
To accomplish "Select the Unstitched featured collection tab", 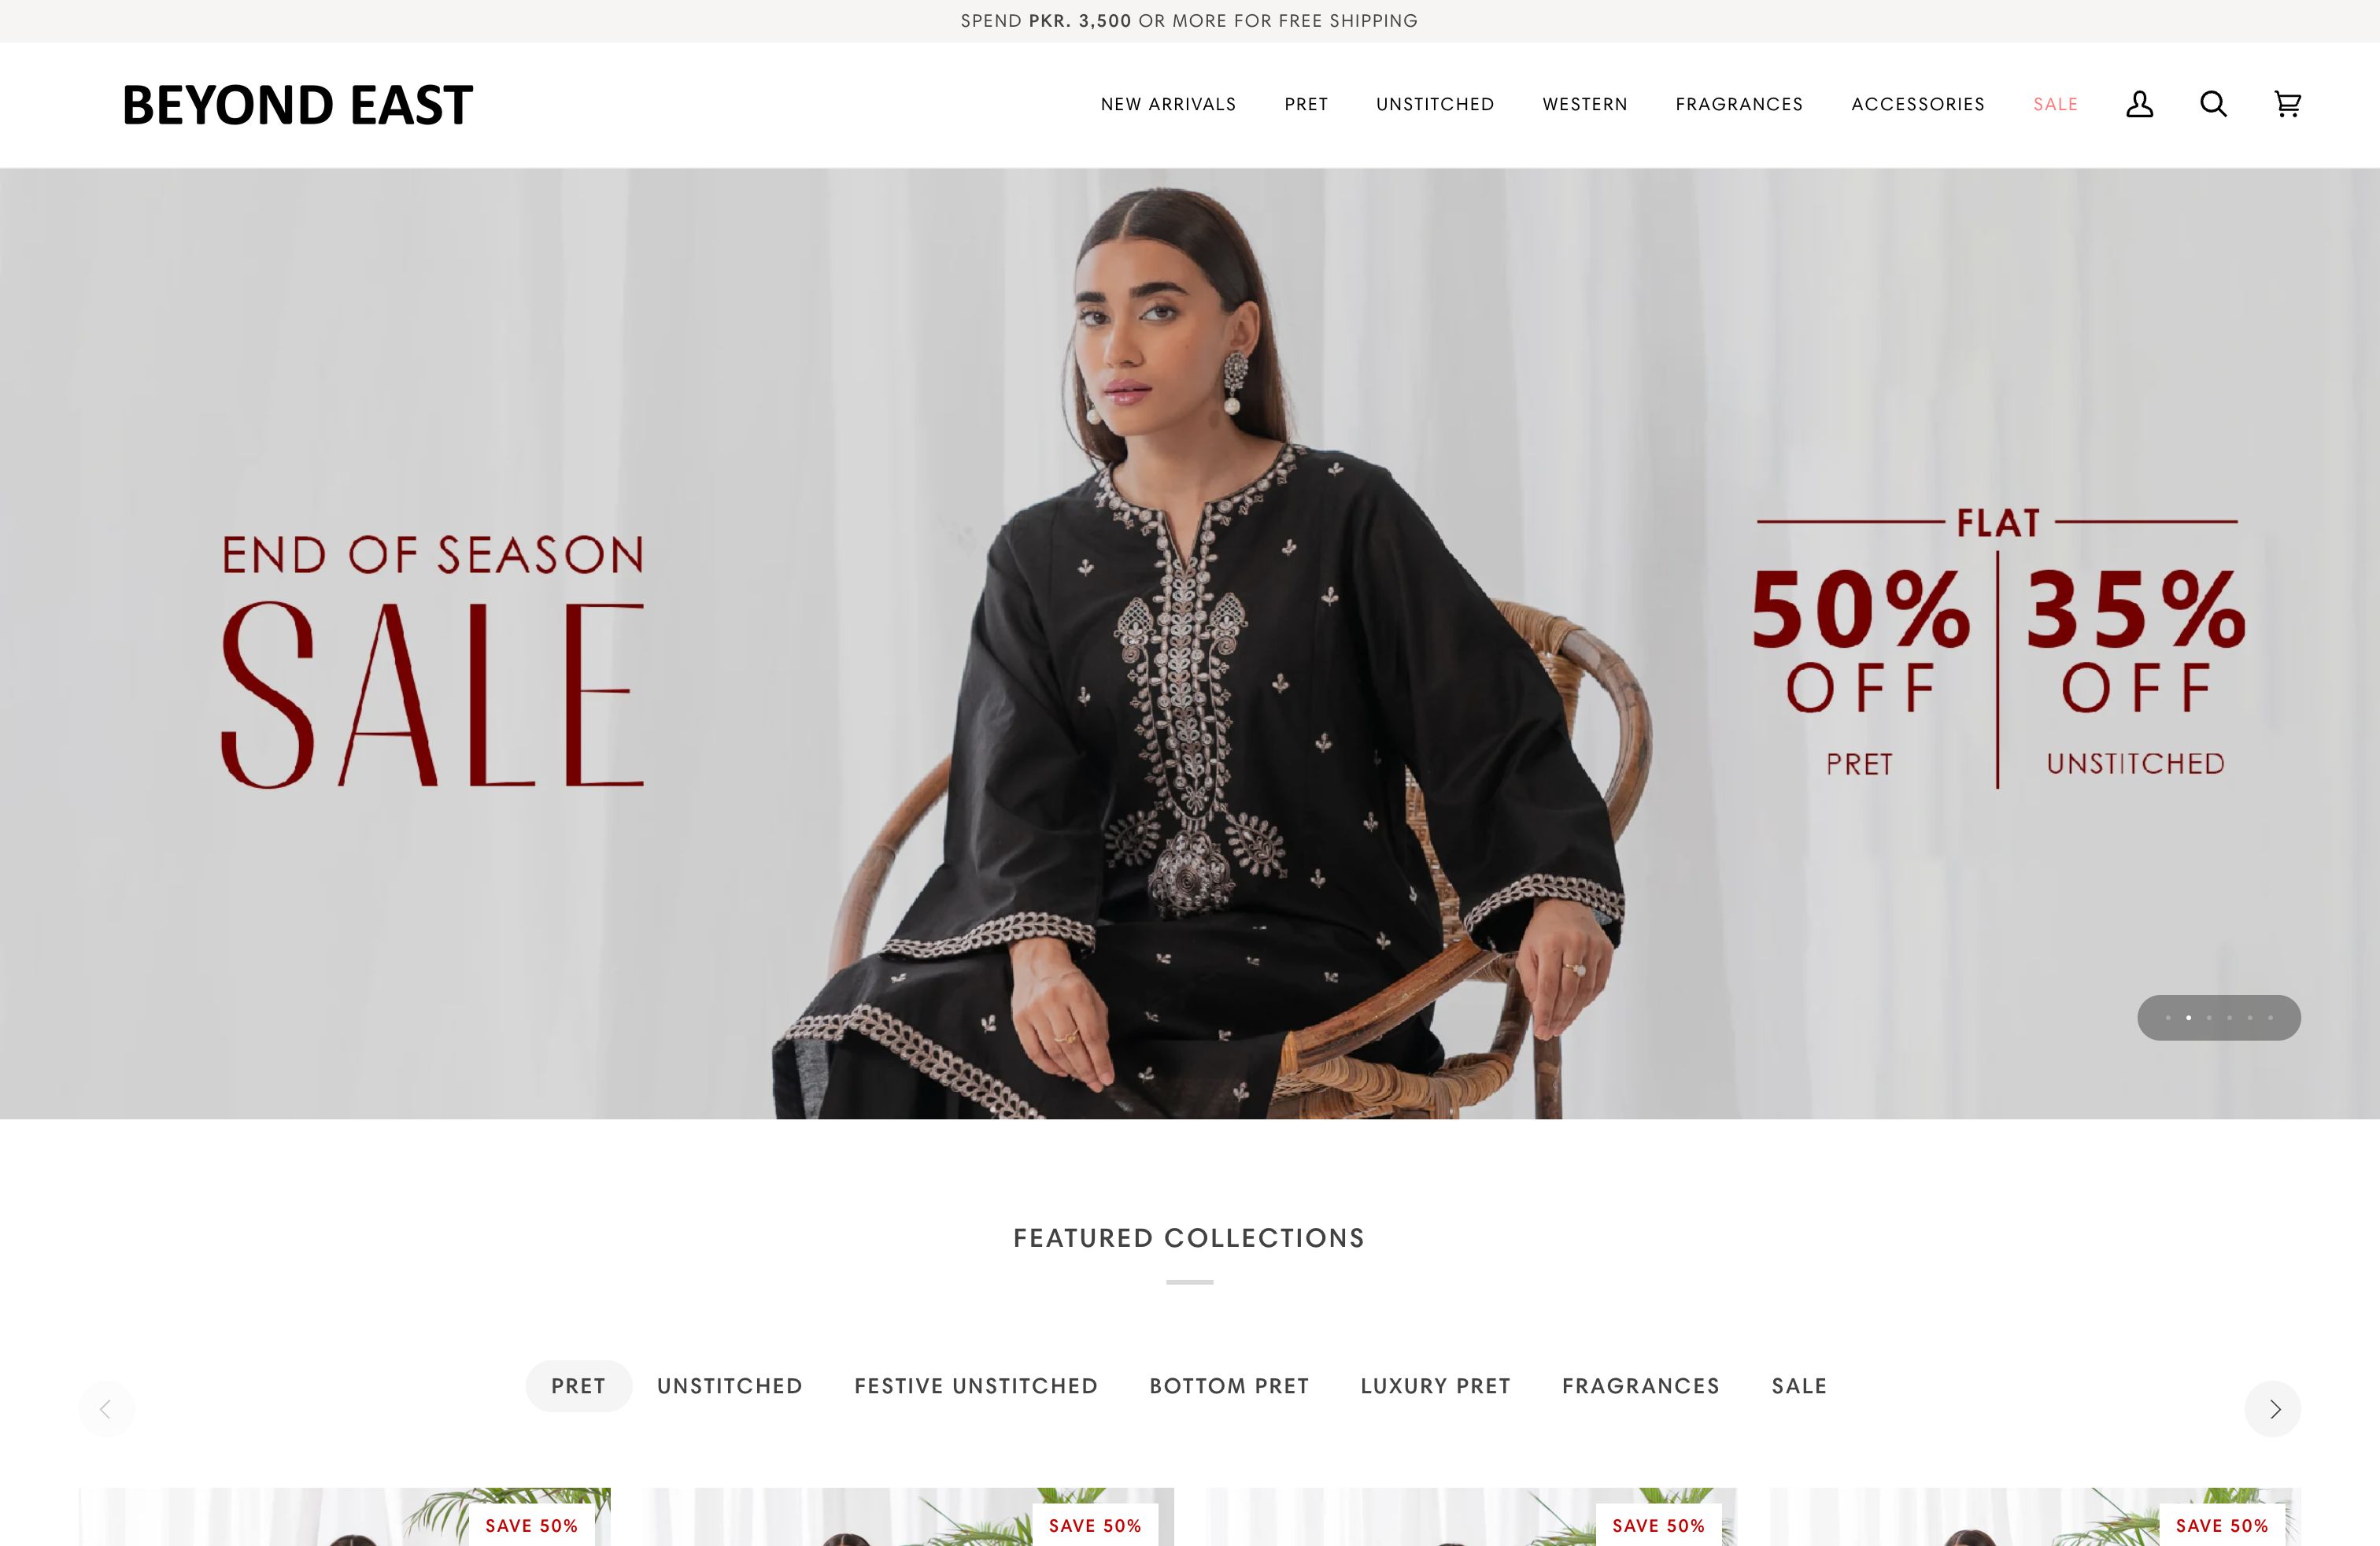I will [x=730, y=1386].
